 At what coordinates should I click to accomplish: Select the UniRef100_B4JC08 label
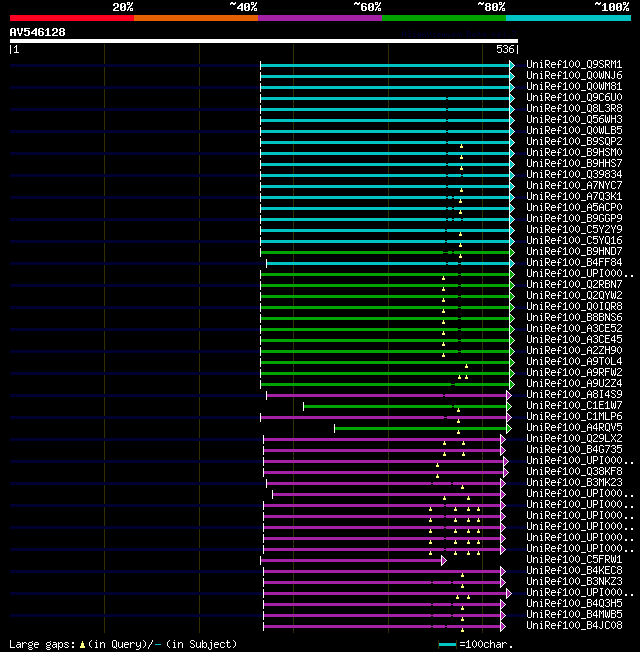click(x=574, y=625)
